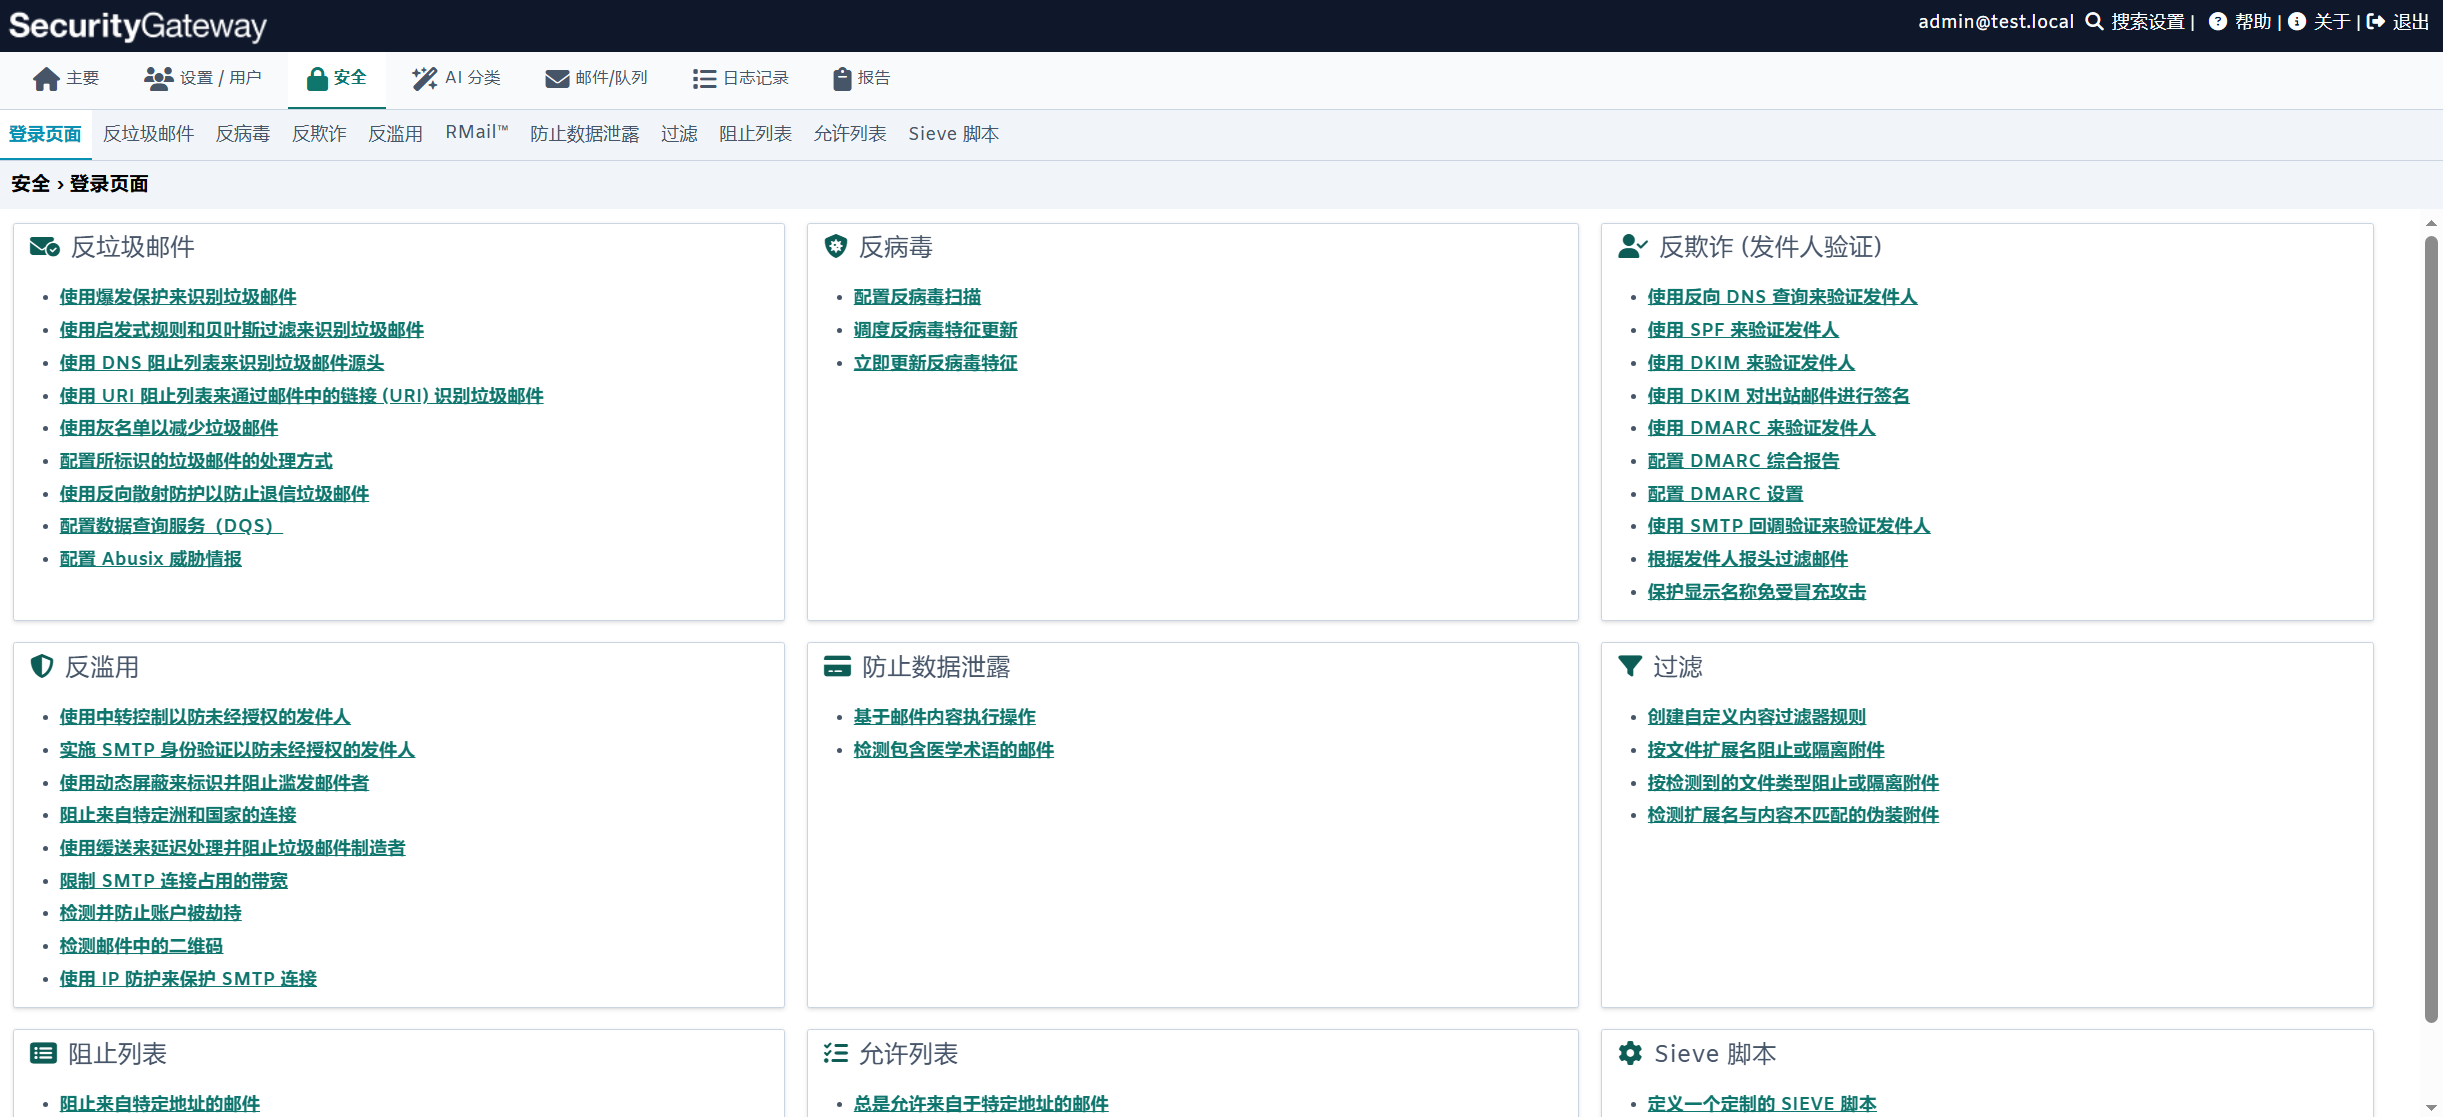Viewport: 2443px width, 1117px height.
Task: Click the home icon next to 主要
Action: (46, 79)
